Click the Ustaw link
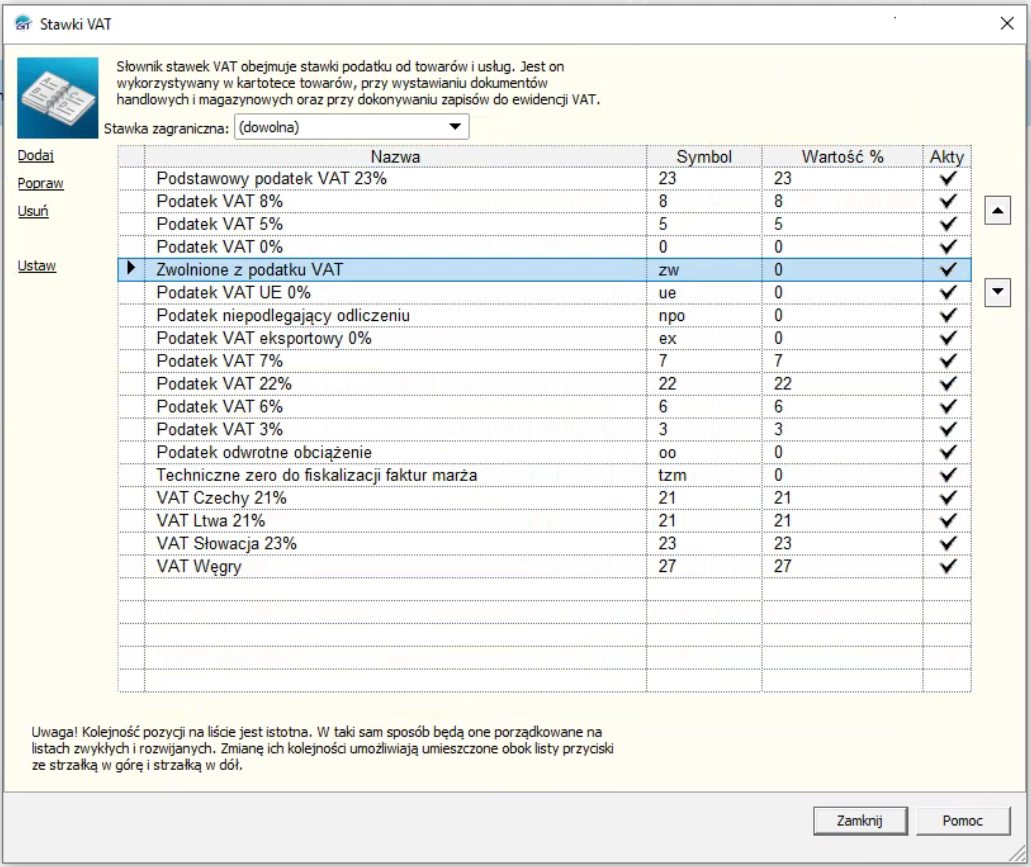The image size is (1031, 867). click(36, 266)
